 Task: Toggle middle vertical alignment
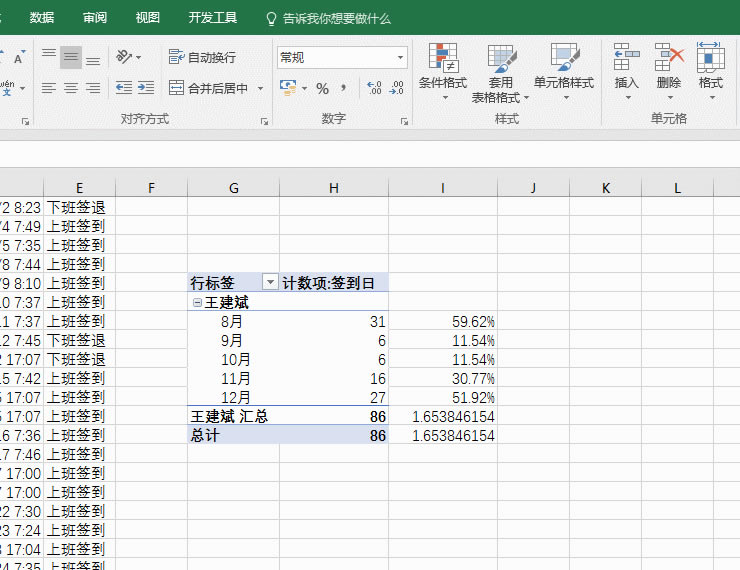pyautogui.click(x=71, y=57)
